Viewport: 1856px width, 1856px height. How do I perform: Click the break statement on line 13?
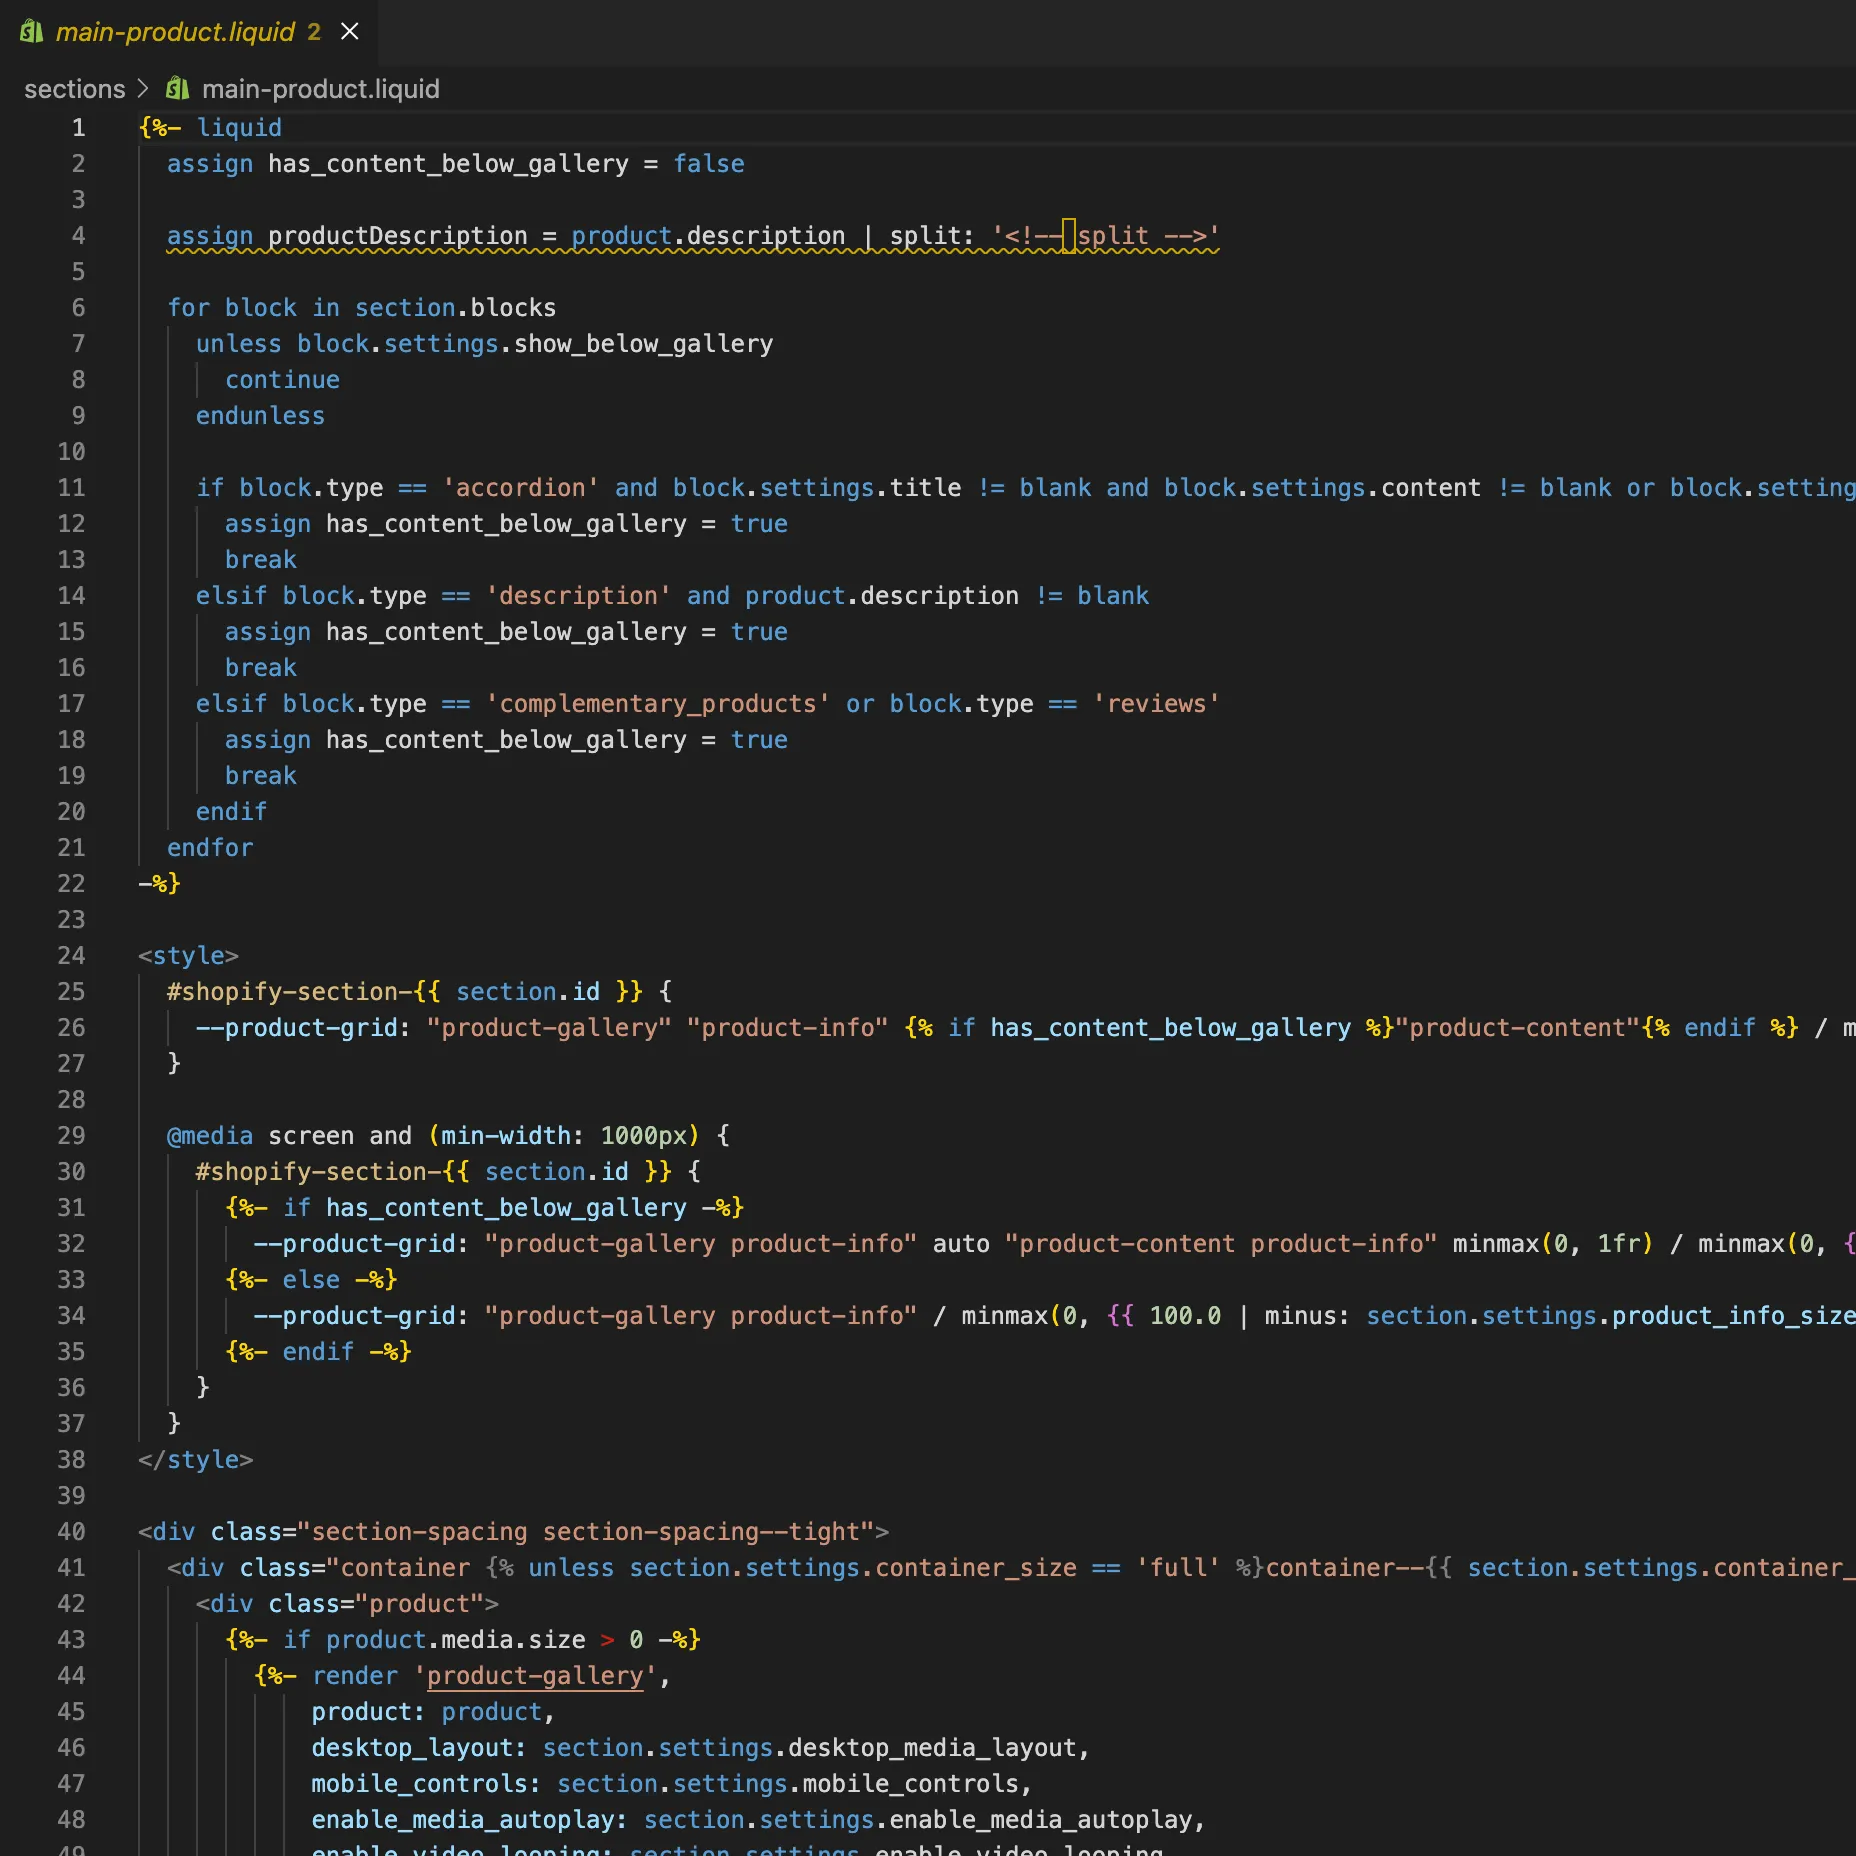[x=260, y=559]
